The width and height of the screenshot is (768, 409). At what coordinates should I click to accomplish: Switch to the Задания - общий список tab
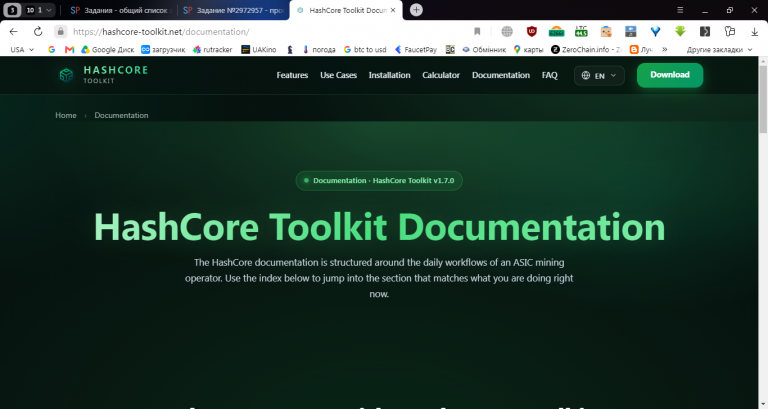[x=120, y=10]
